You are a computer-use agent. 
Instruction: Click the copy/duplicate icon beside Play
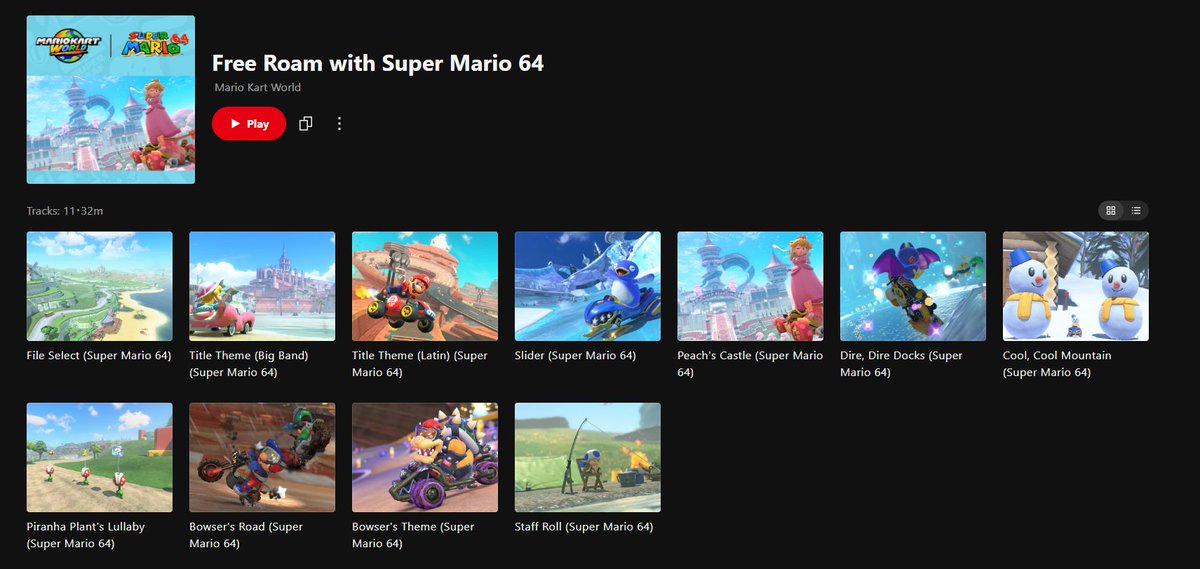(x=306, y=124)
